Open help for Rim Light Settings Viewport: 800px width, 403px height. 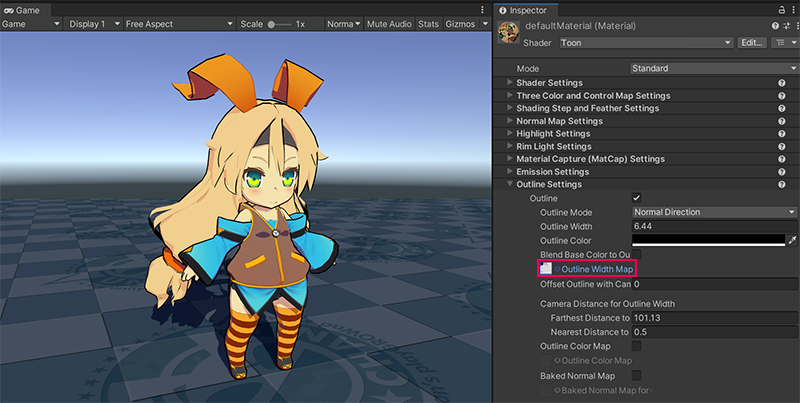782,146
